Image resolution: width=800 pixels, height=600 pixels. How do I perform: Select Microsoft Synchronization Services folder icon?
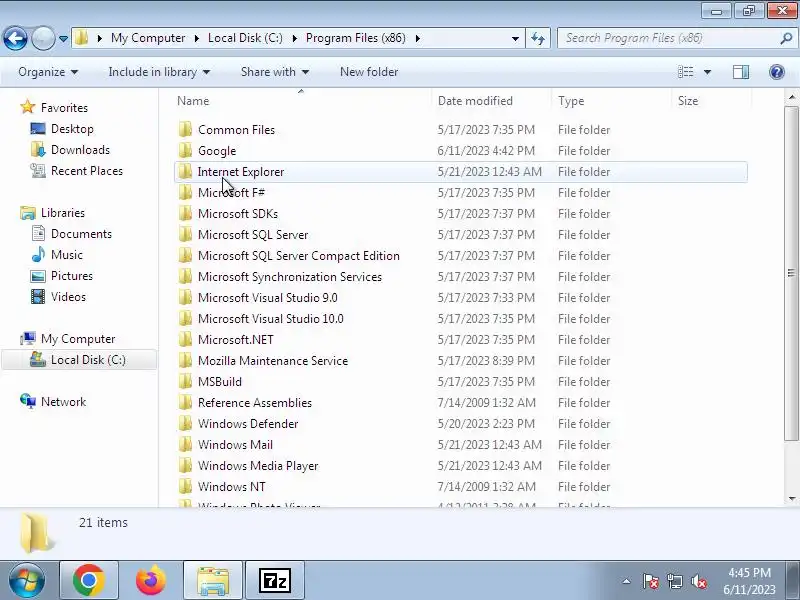(x=185, y=276)
